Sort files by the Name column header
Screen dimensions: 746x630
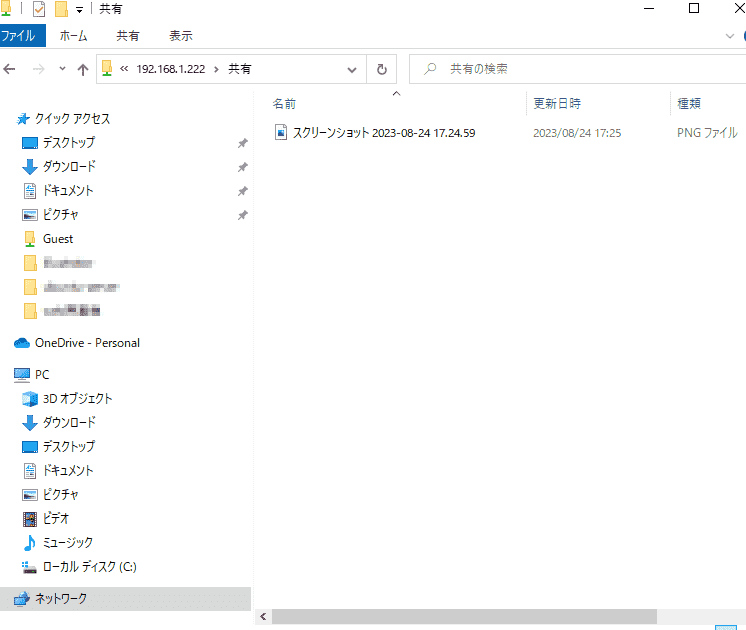click(284, 104)
